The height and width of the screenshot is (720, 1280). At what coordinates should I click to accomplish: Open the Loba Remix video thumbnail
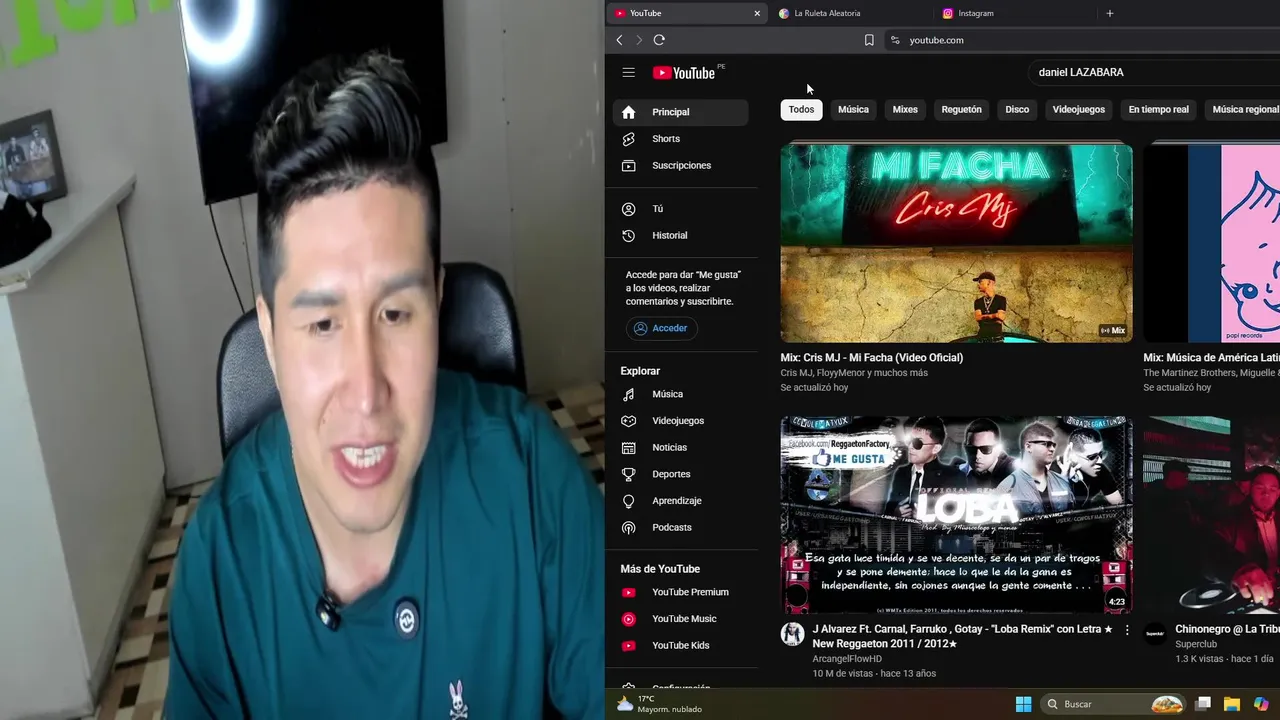956,515
